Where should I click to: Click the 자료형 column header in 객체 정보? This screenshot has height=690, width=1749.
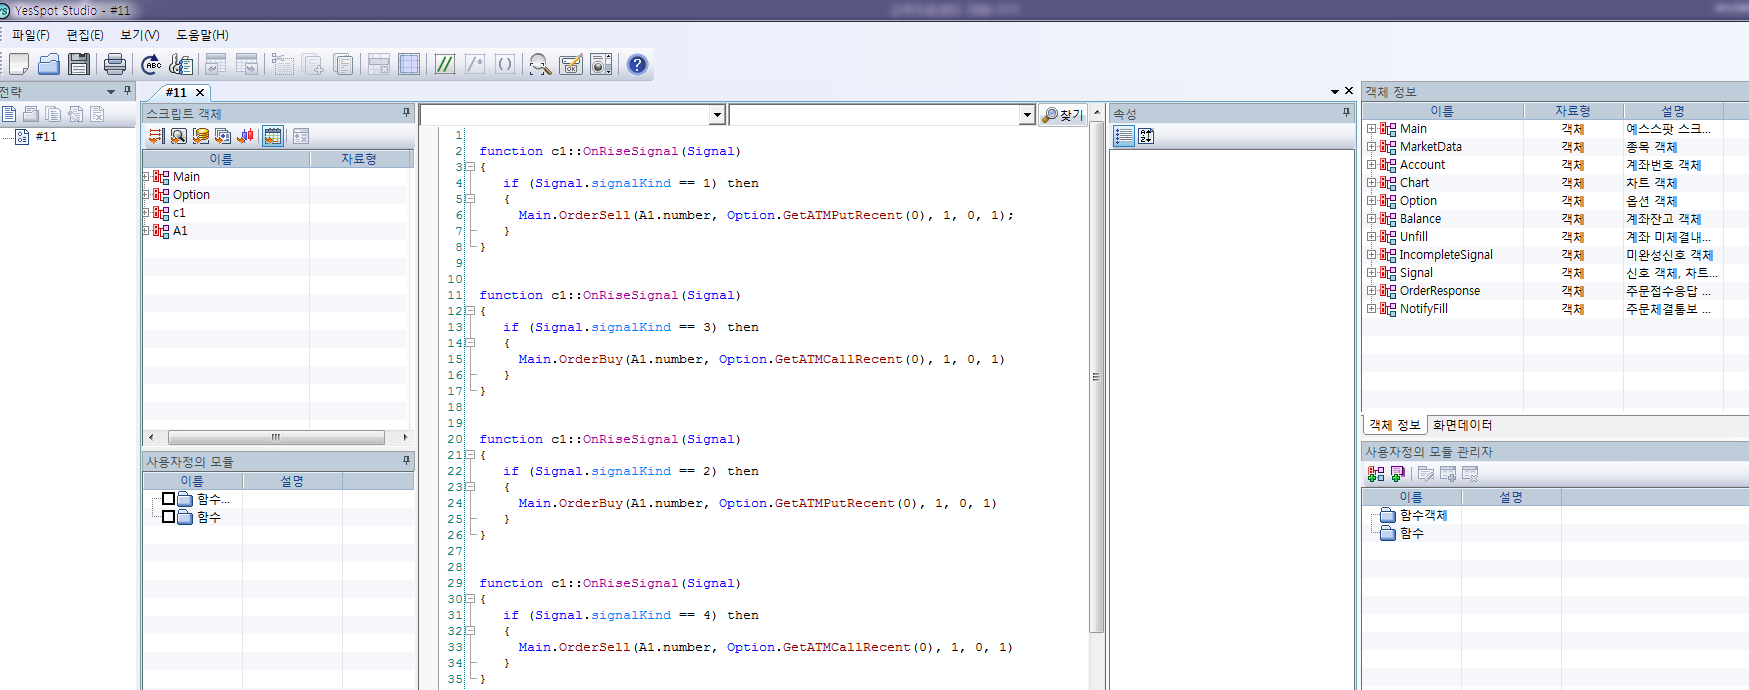(x=1572, y=111)
